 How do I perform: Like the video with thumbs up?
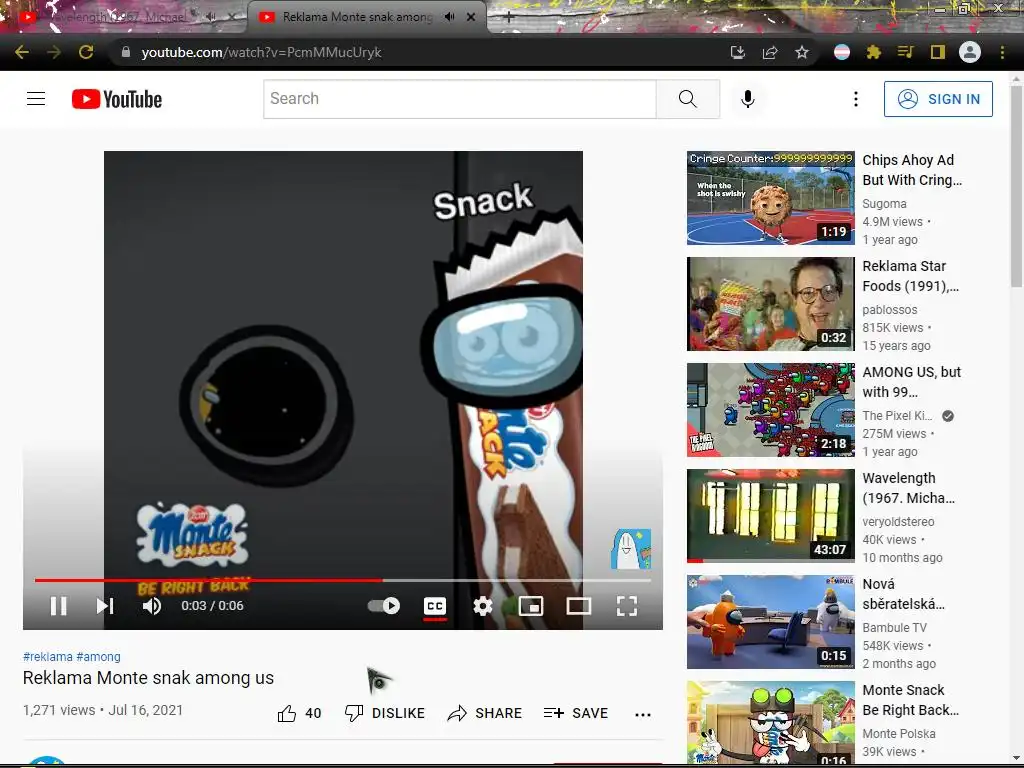point(299,713)
